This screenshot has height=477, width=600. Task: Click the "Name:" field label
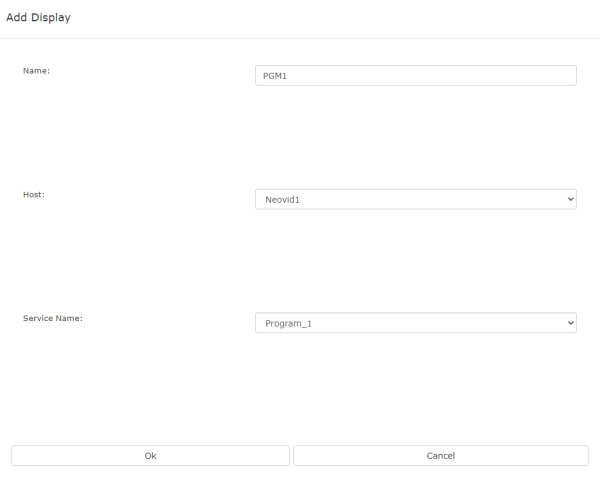pos(36,71)
